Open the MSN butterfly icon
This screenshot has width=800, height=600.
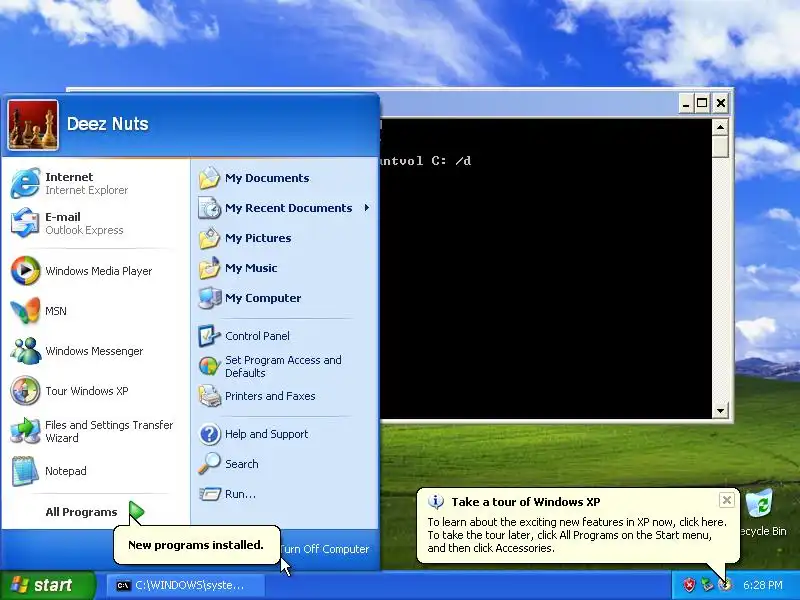[x=25, y=311]
